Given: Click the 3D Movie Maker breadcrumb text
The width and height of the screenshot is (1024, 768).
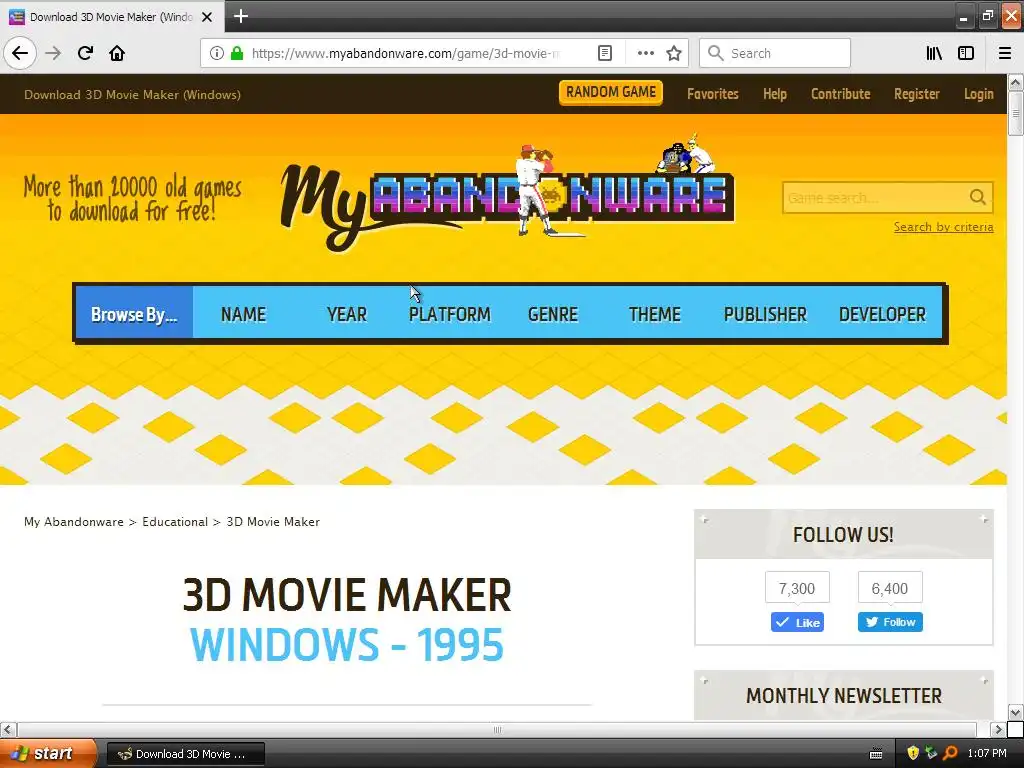Looking at the screenshot, I should click(273, 522).
